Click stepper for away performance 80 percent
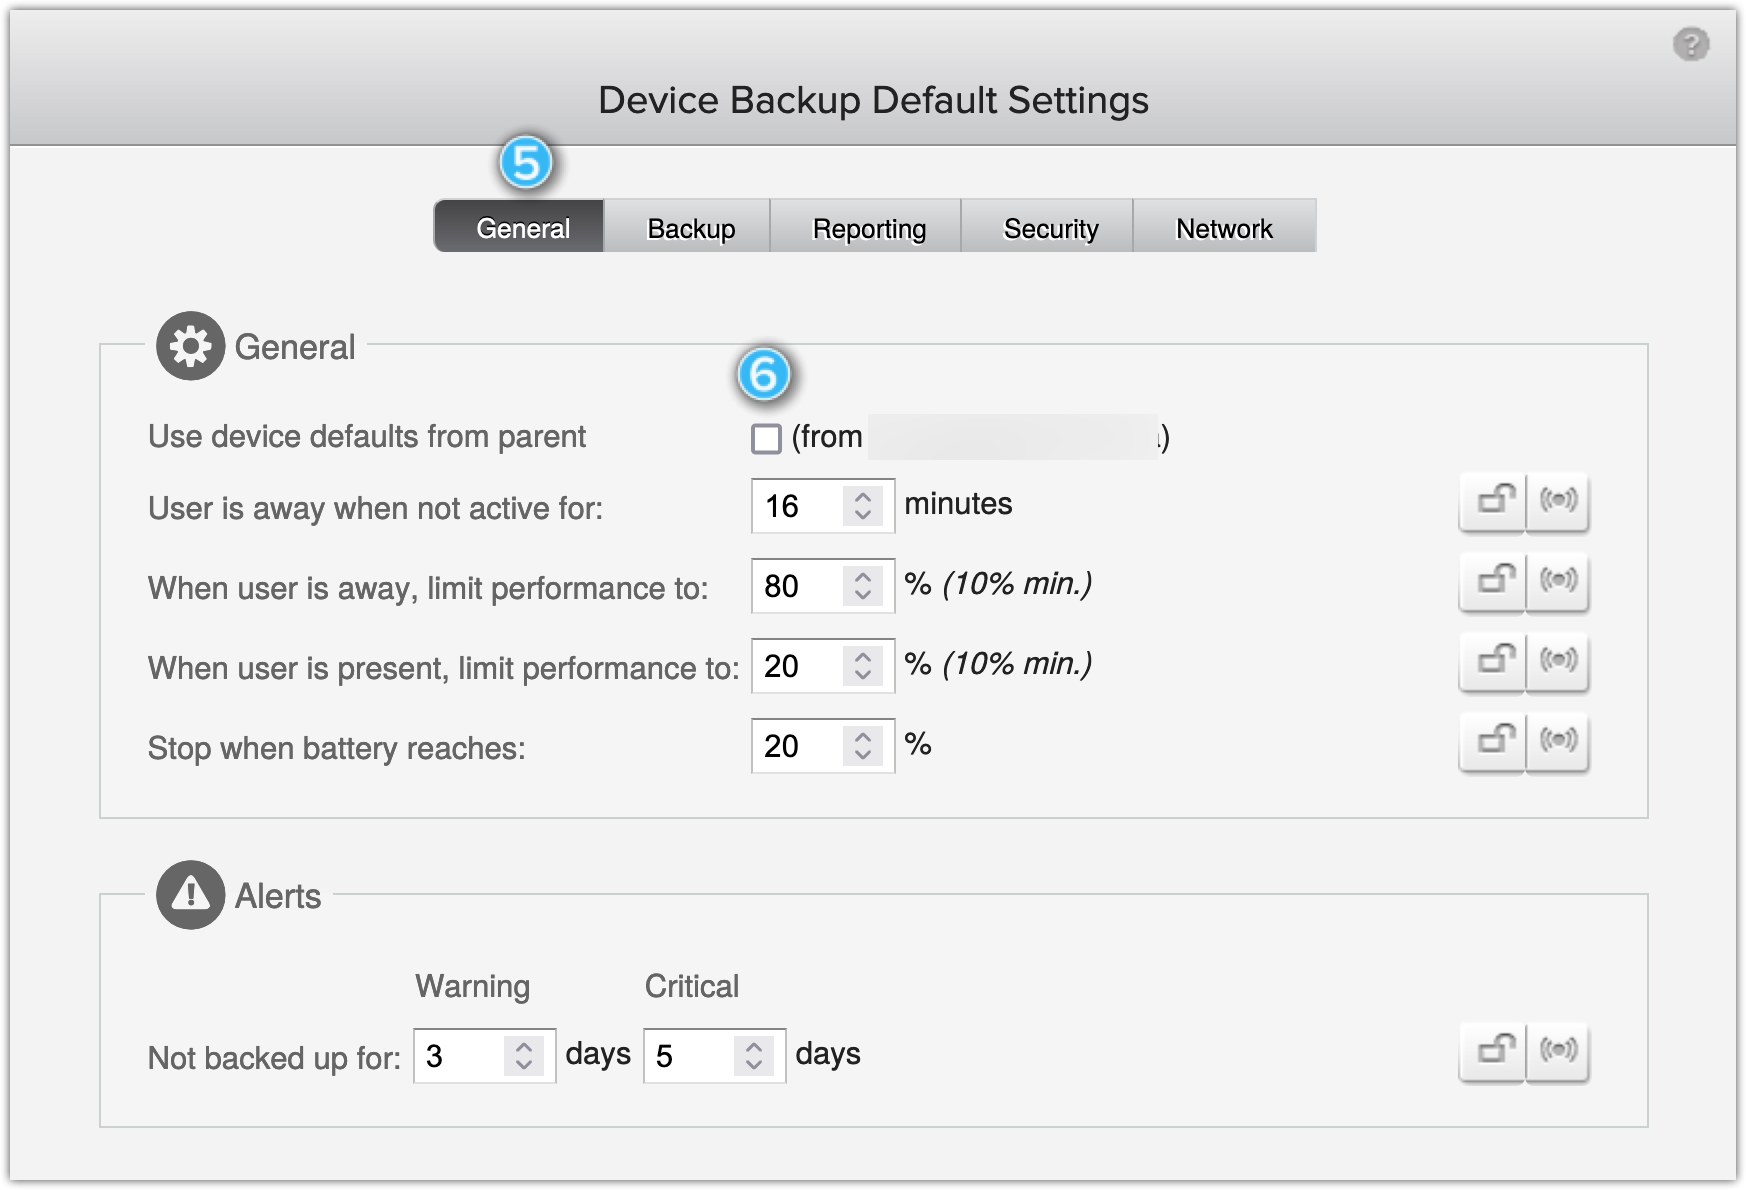The width and height of the screenshot is (1746, 1190). click(x=862, y=585)
